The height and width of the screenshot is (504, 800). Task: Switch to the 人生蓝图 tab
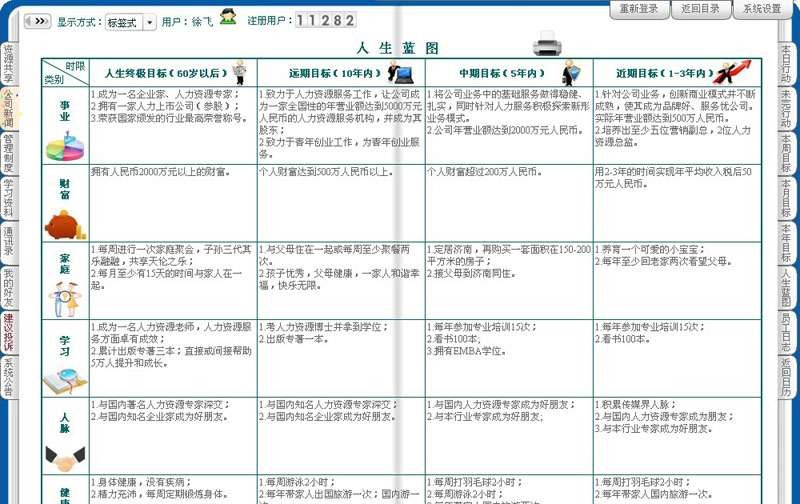pyautogui.click(x=786, y=288)
